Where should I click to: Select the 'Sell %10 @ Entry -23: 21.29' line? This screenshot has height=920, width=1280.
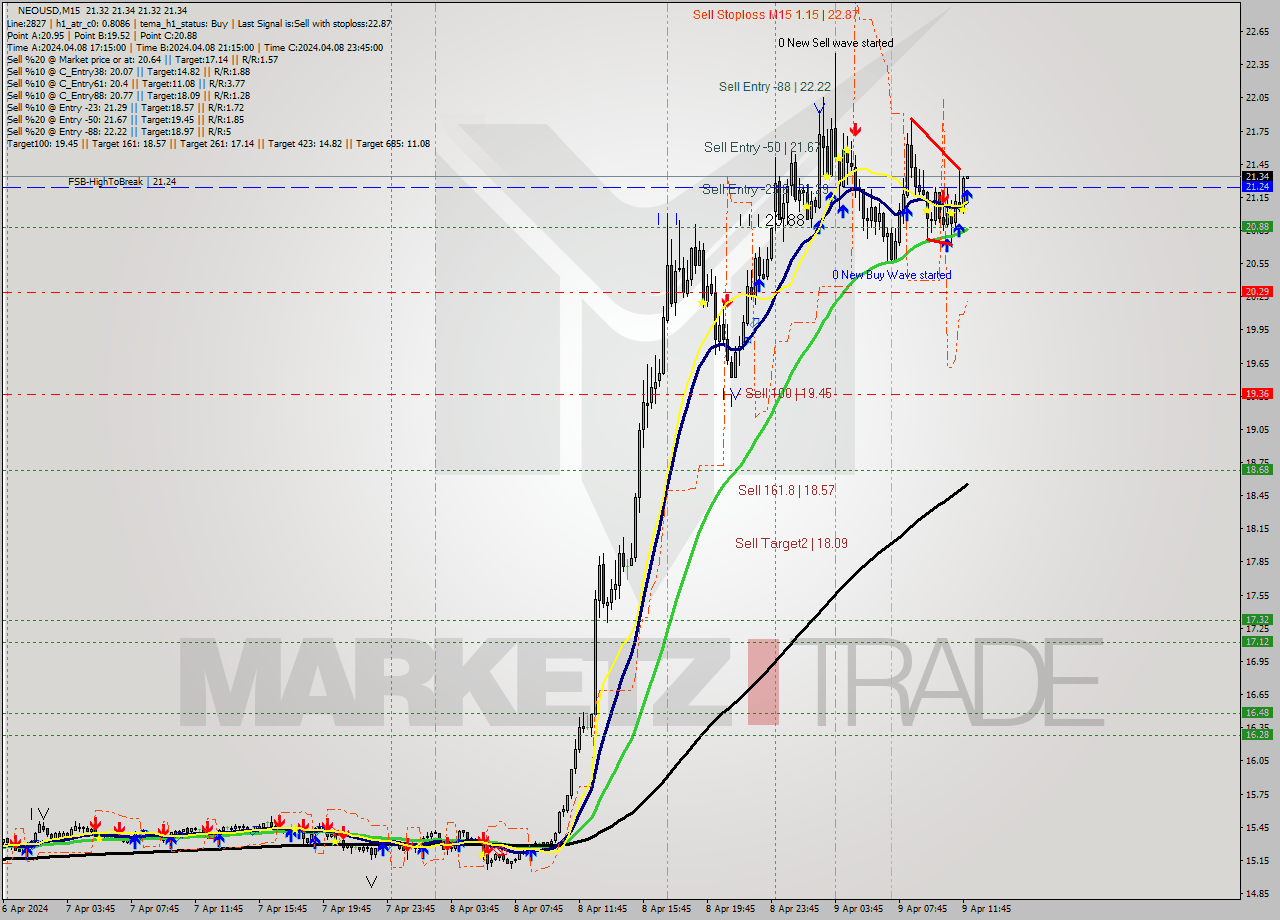[125, 107]
